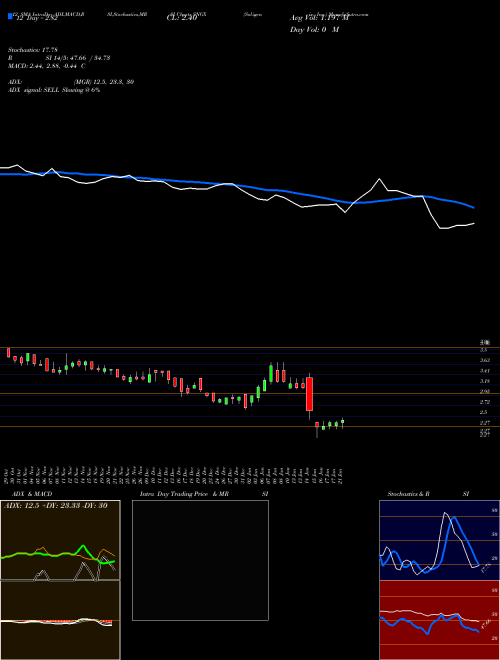Click the empty intraday trading chart box
The width and height of the screenshot is (500, 660).
pos(200,560)
